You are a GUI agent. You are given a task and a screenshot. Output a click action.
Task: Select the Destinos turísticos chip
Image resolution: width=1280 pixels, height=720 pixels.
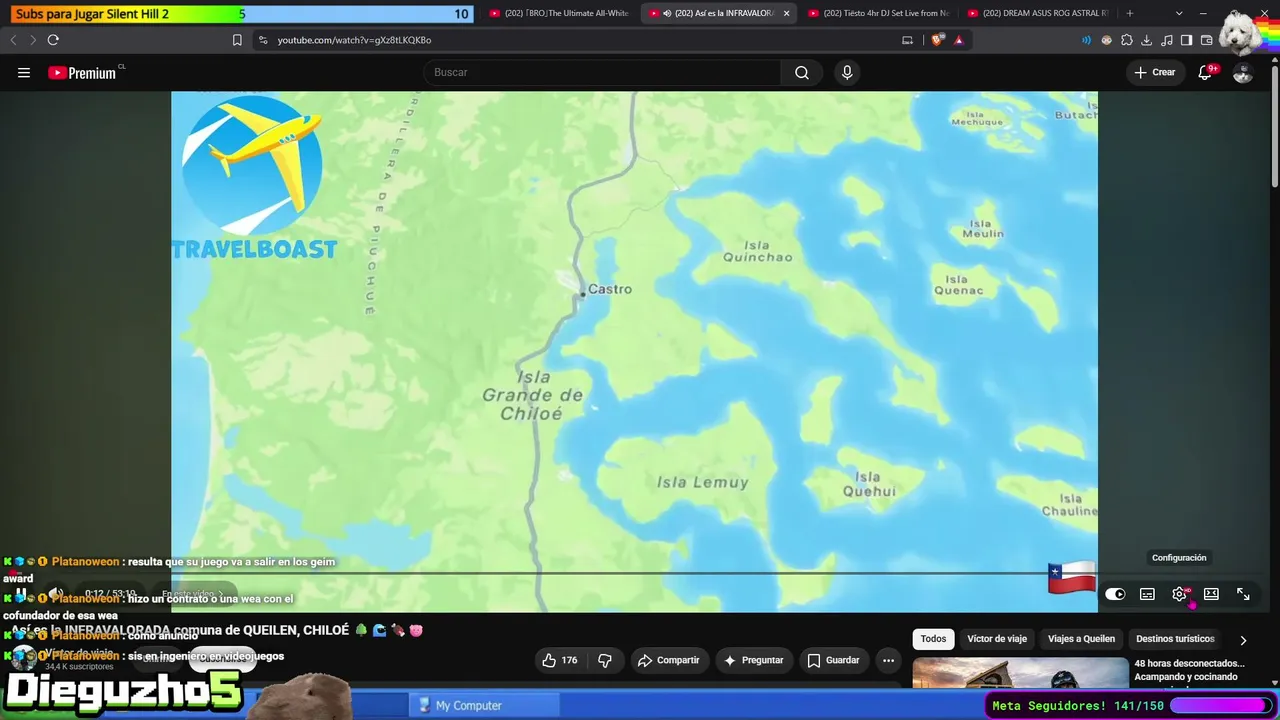(1175, 639)
